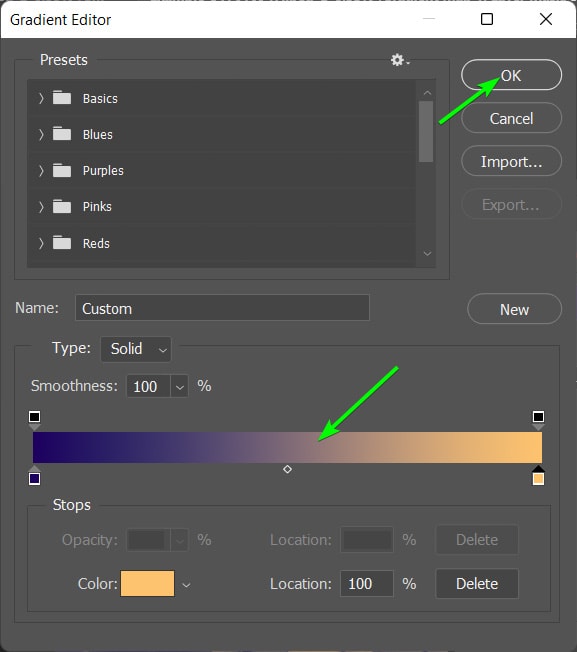The image size is (577, 652).
Task: Open the Smoothness percentage dropdown
Action: [x=179, y=386]
